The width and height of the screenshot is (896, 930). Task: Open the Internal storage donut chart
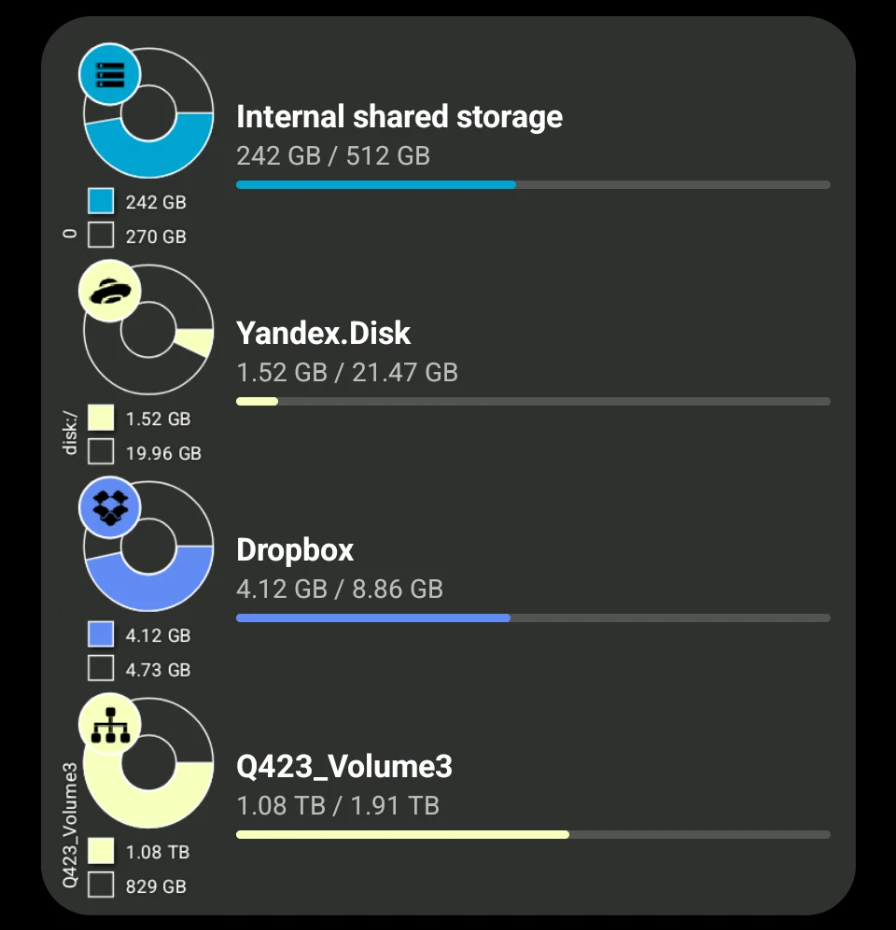(148, 113)
